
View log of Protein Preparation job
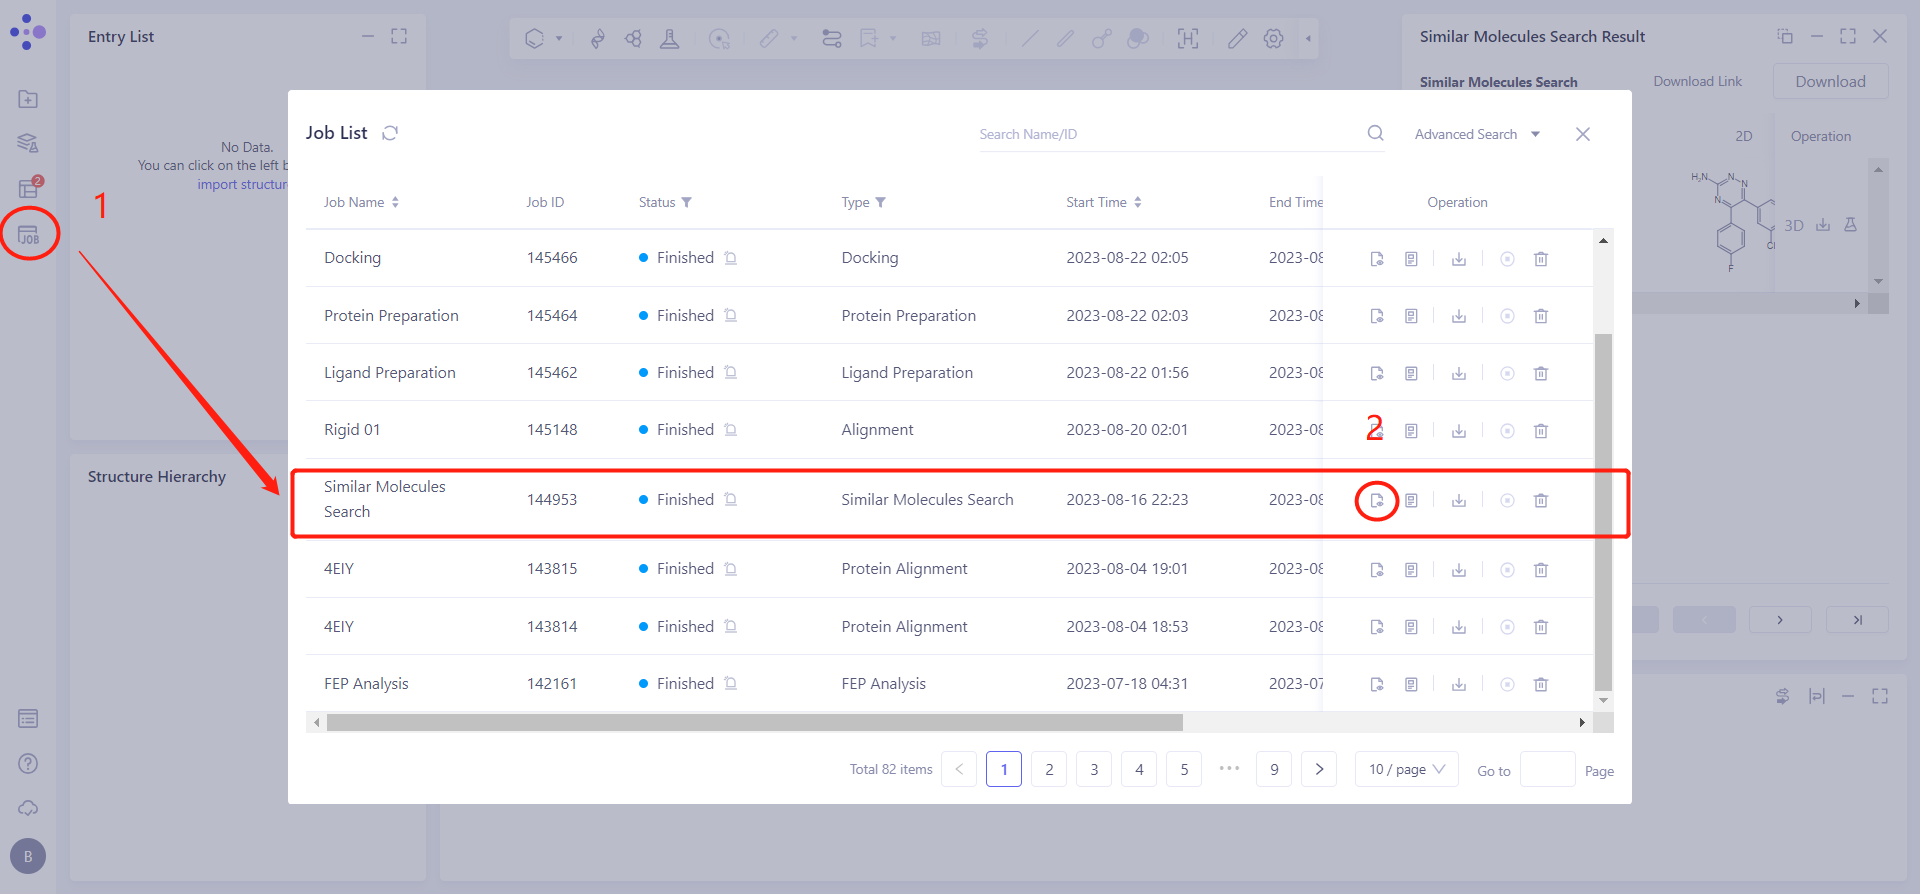tap(1411, 316)
